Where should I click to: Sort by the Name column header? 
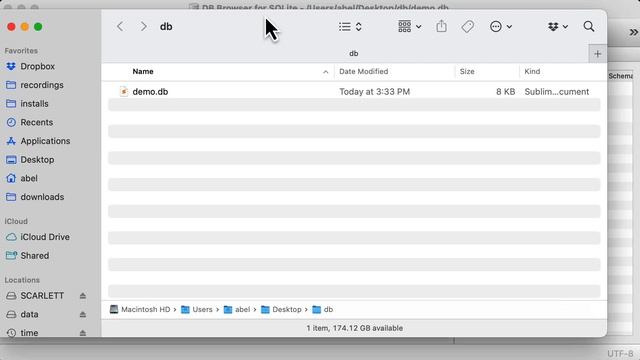coord(143,71)
